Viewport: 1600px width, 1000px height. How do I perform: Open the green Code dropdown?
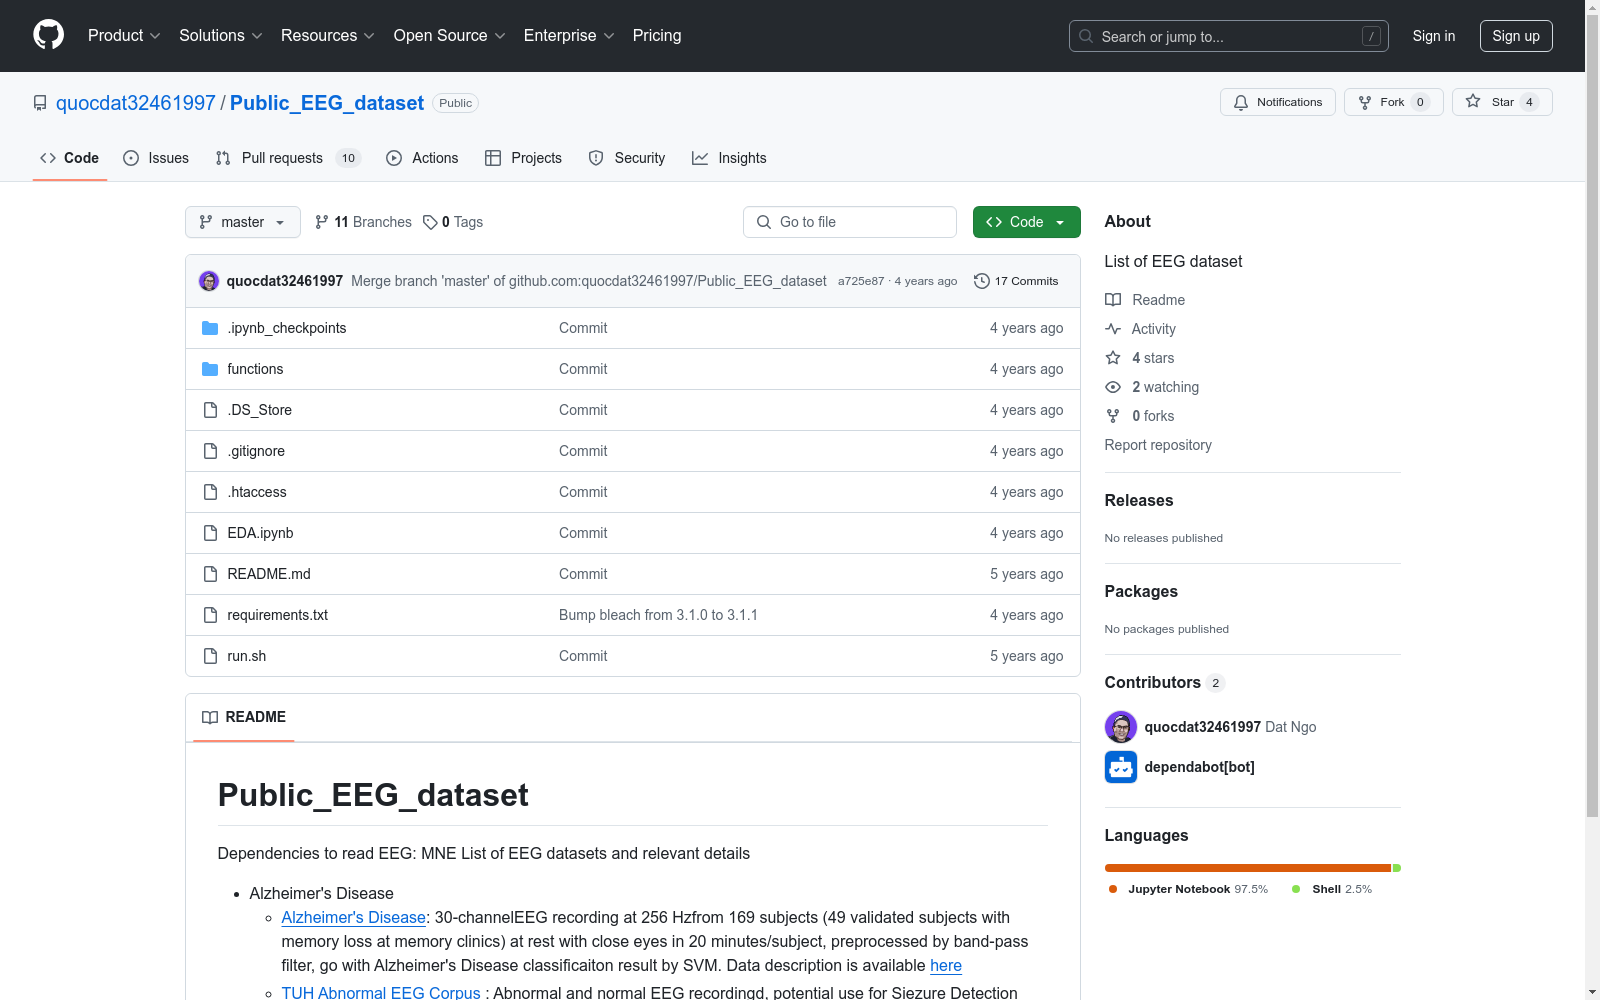pos(1026,222)
